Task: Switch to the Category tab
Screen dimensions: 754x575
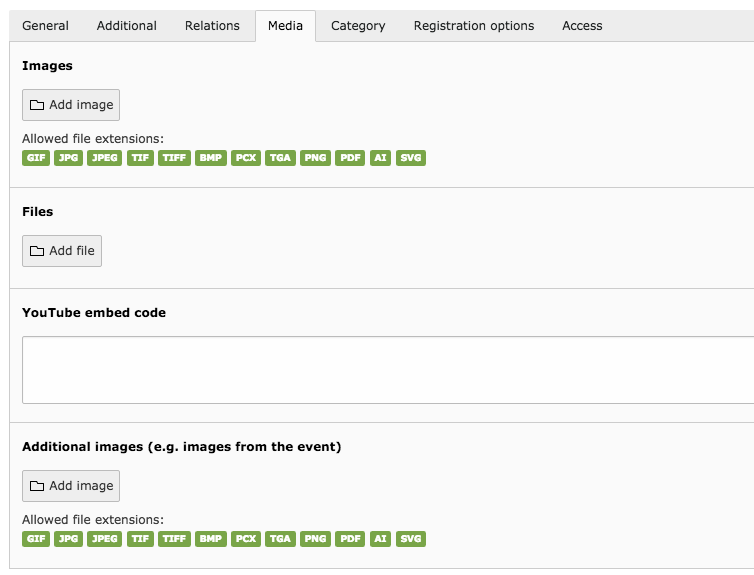Action: coord(358,26)
